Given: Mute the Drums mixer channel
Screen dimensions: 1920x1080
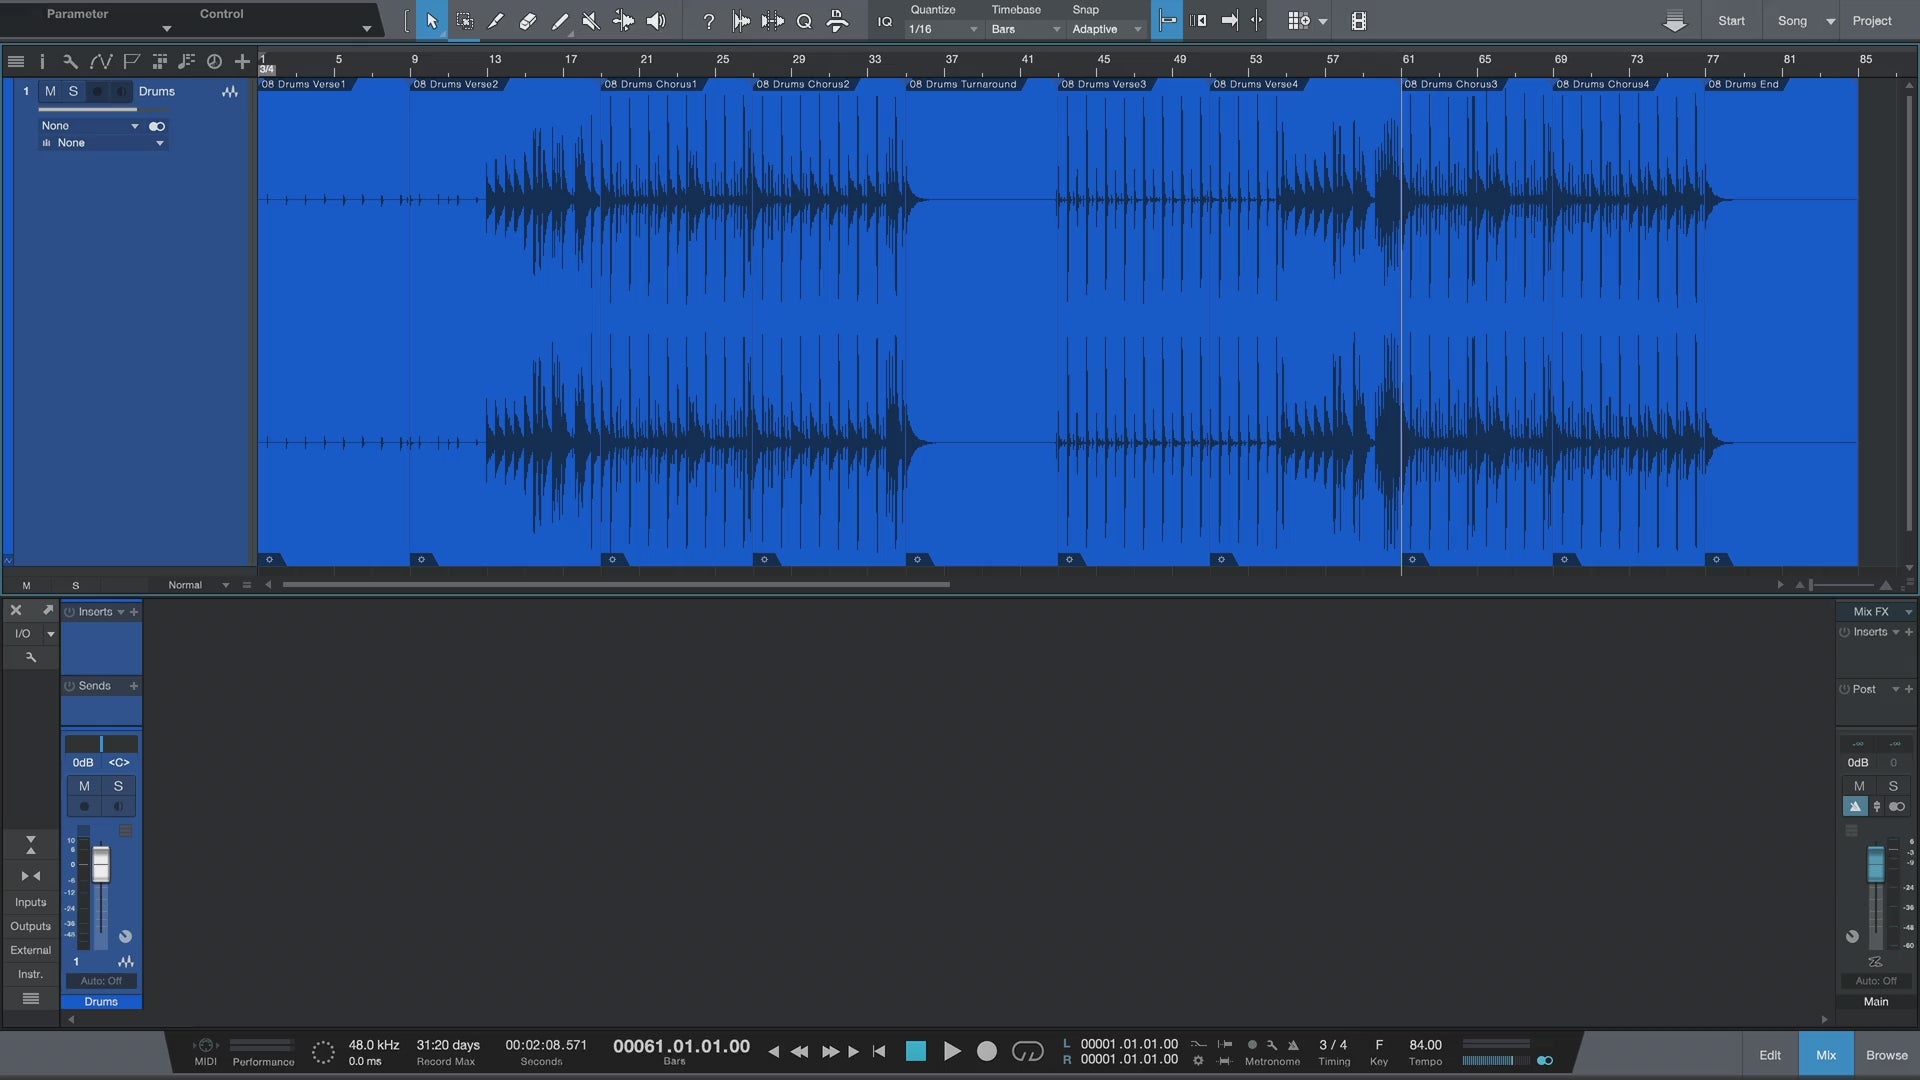Looking at the screenshot, I should click(x=84, y=786).
